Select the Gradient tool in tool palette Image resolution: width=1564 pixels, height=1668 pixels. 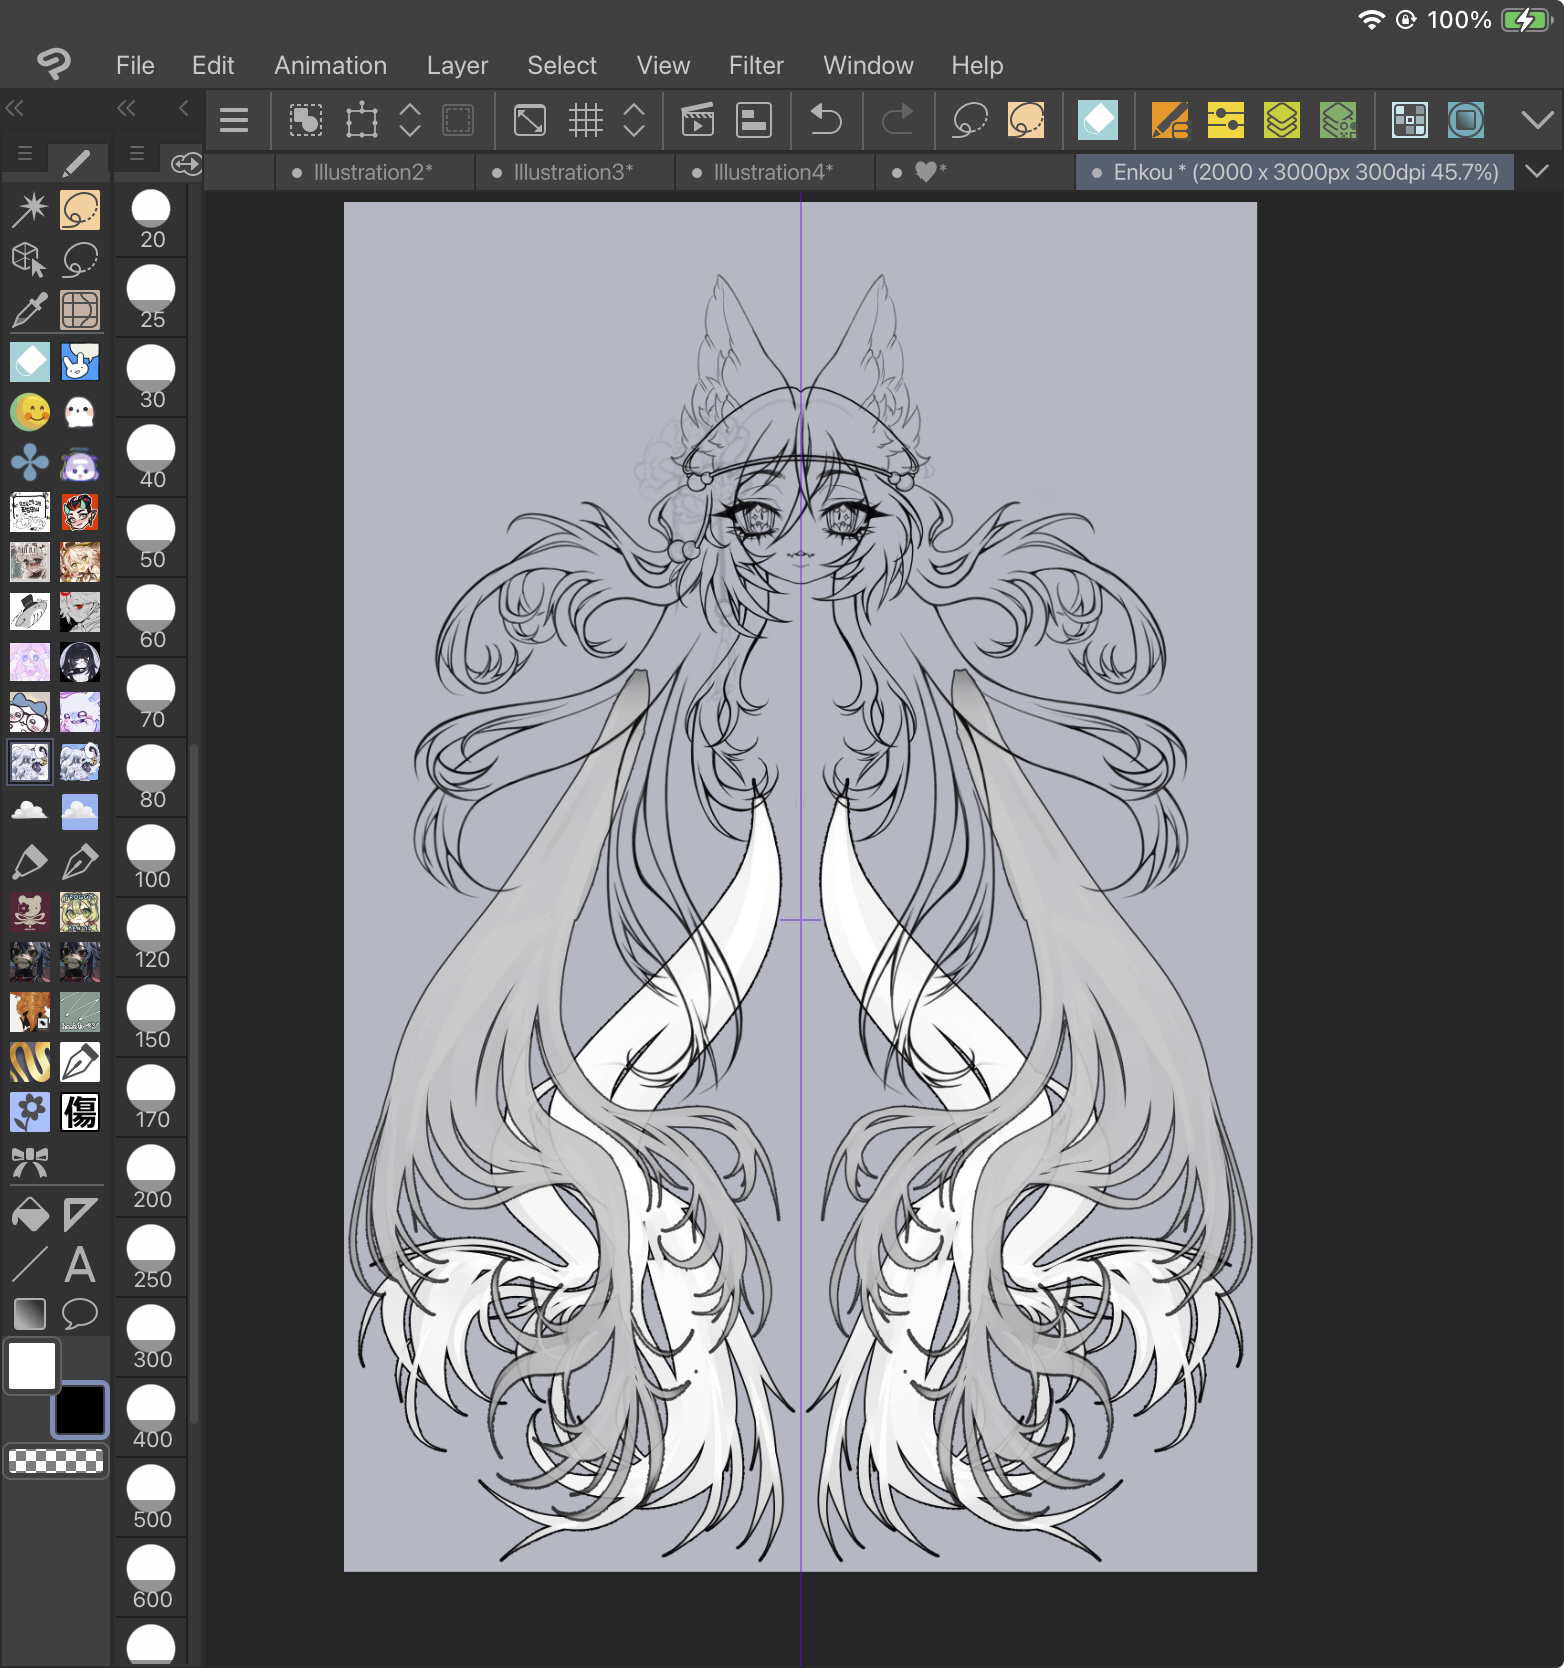(x=29, y=1312)
